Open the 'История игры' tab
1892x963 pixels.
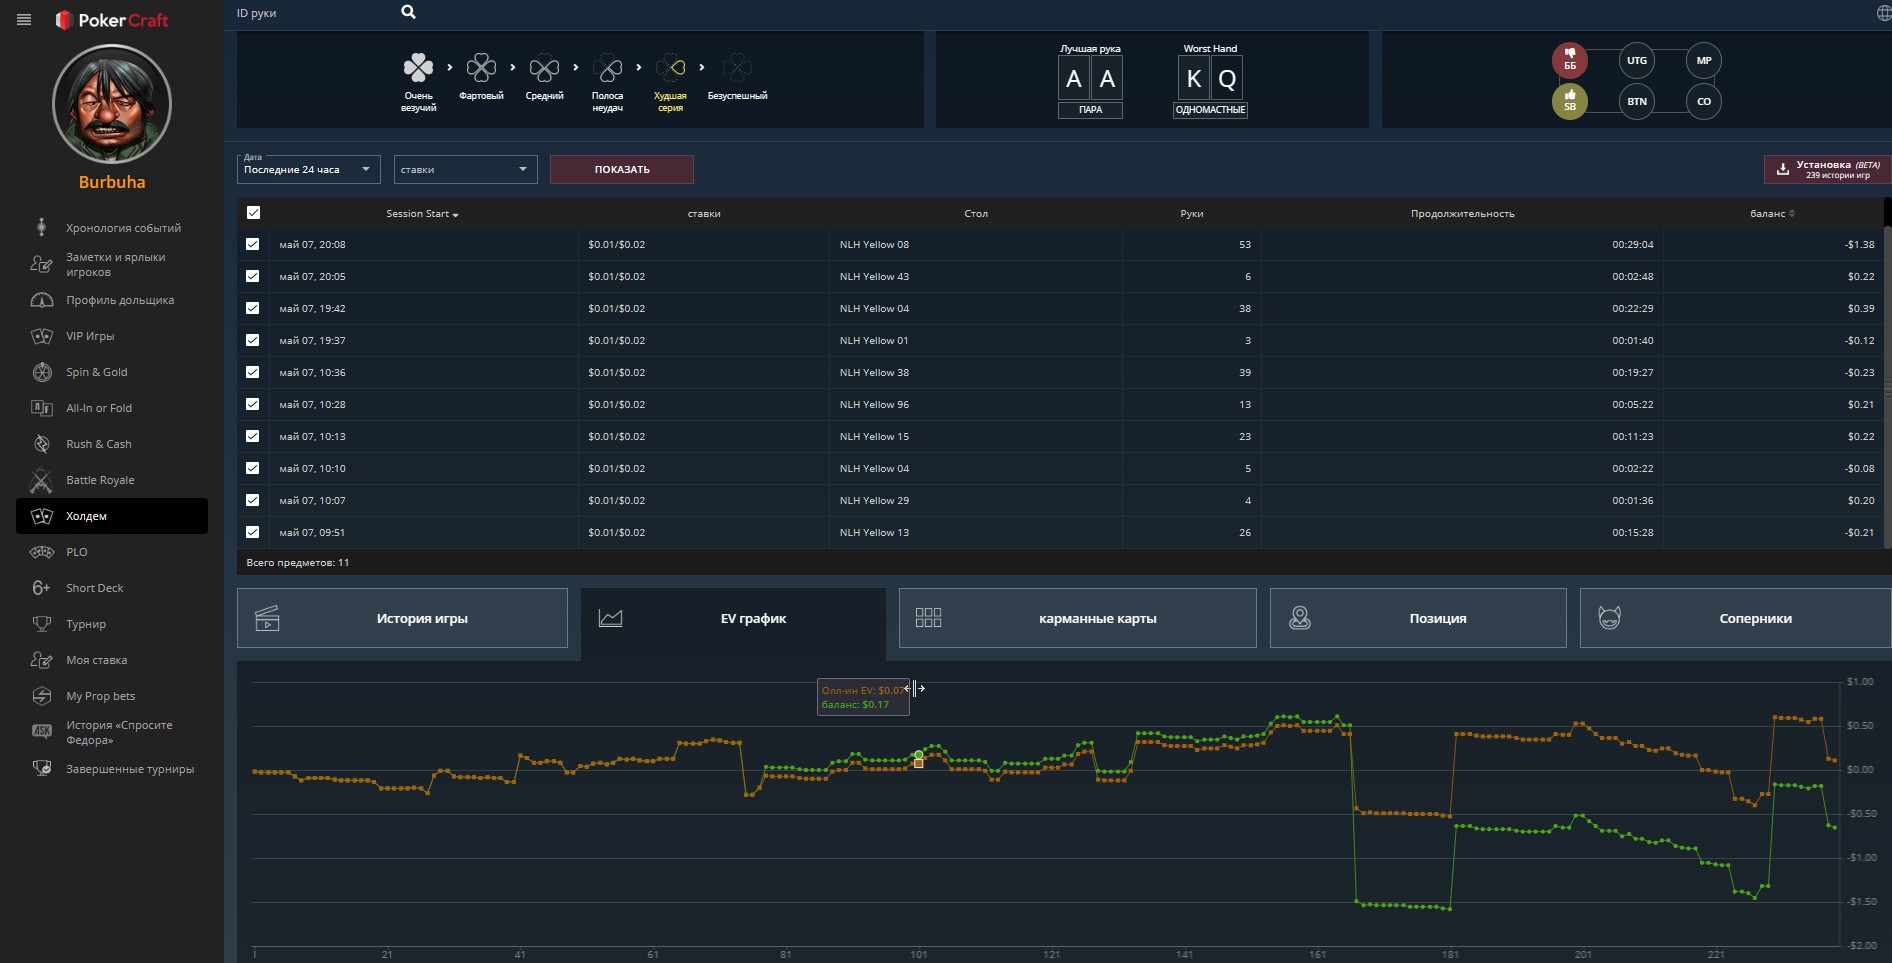point(402,618)
